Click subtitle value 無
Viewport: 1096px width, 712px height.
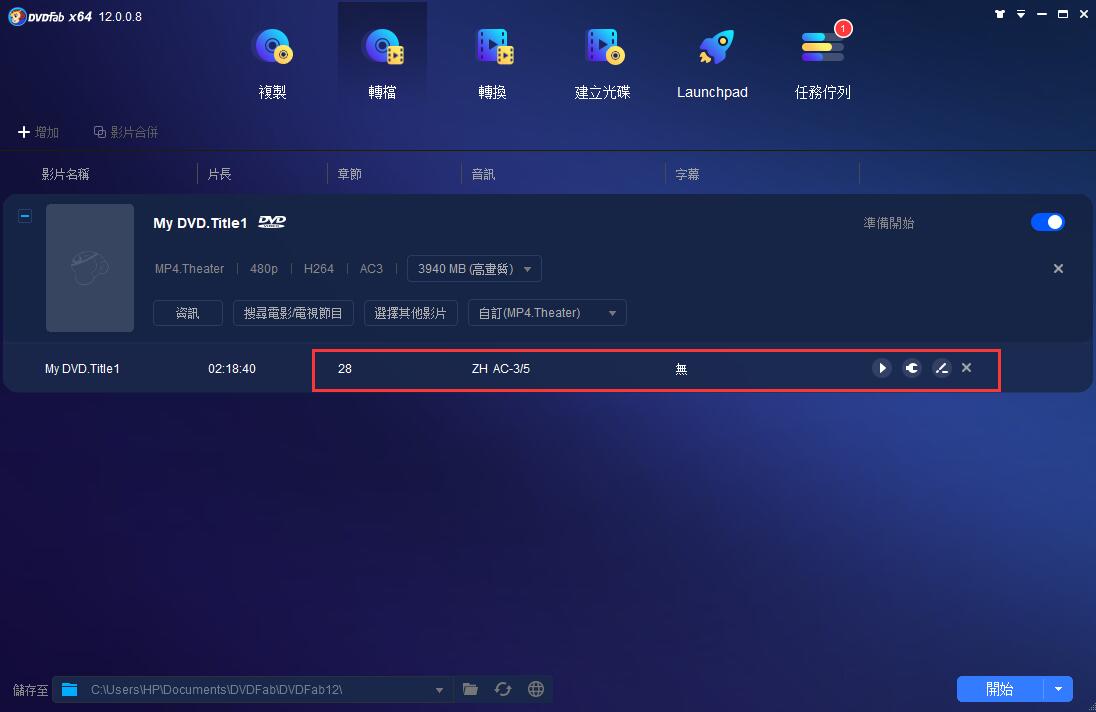pyautogui.click(x=682, y=369)
